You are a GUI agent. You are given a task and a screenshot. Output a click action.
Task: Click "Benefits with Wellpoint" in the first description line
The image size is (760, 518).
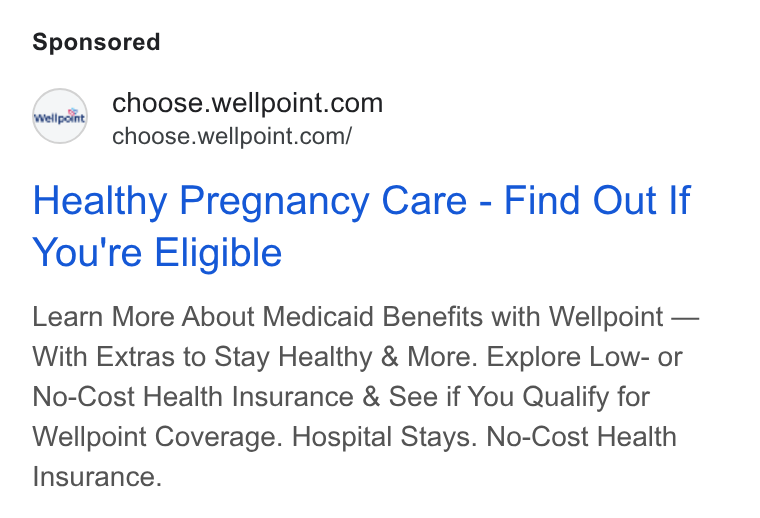[522, 317]
